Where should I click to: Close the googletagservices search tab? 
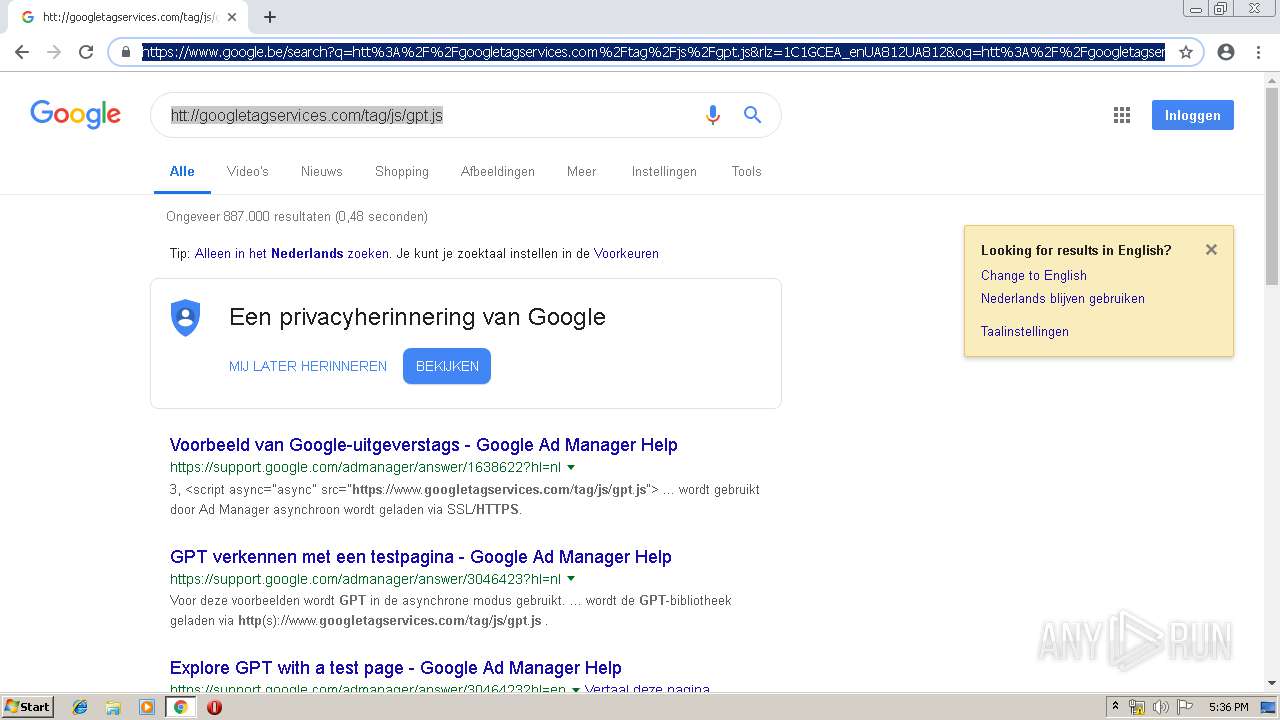[232, 17]
